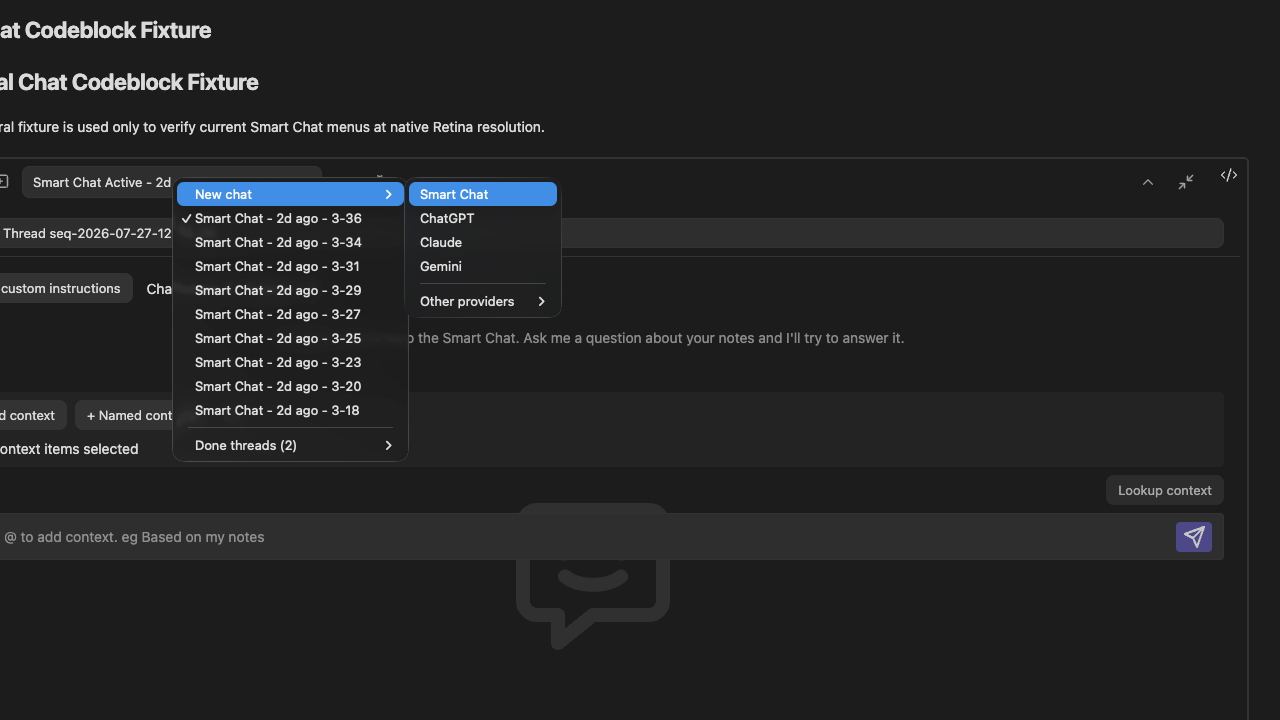Open the code view icon
This screenshot has width=1280, height=720.
tap(1229, 175)
